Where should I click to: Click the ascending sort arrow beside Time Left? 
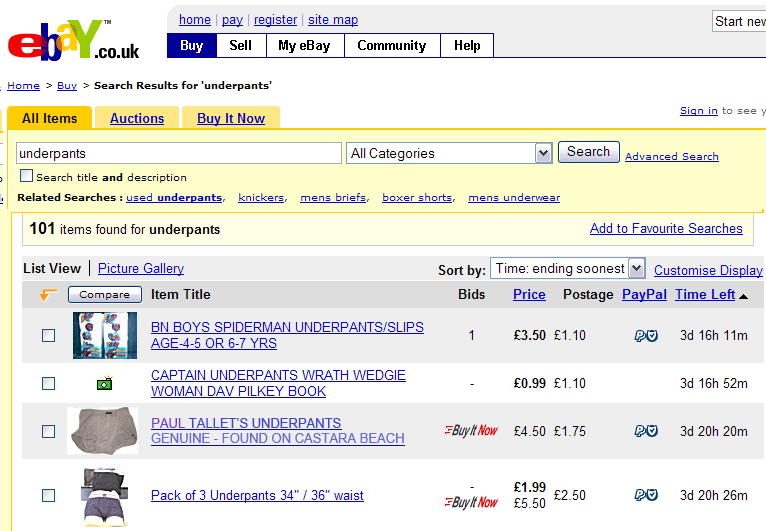click(x=744, y=296)
